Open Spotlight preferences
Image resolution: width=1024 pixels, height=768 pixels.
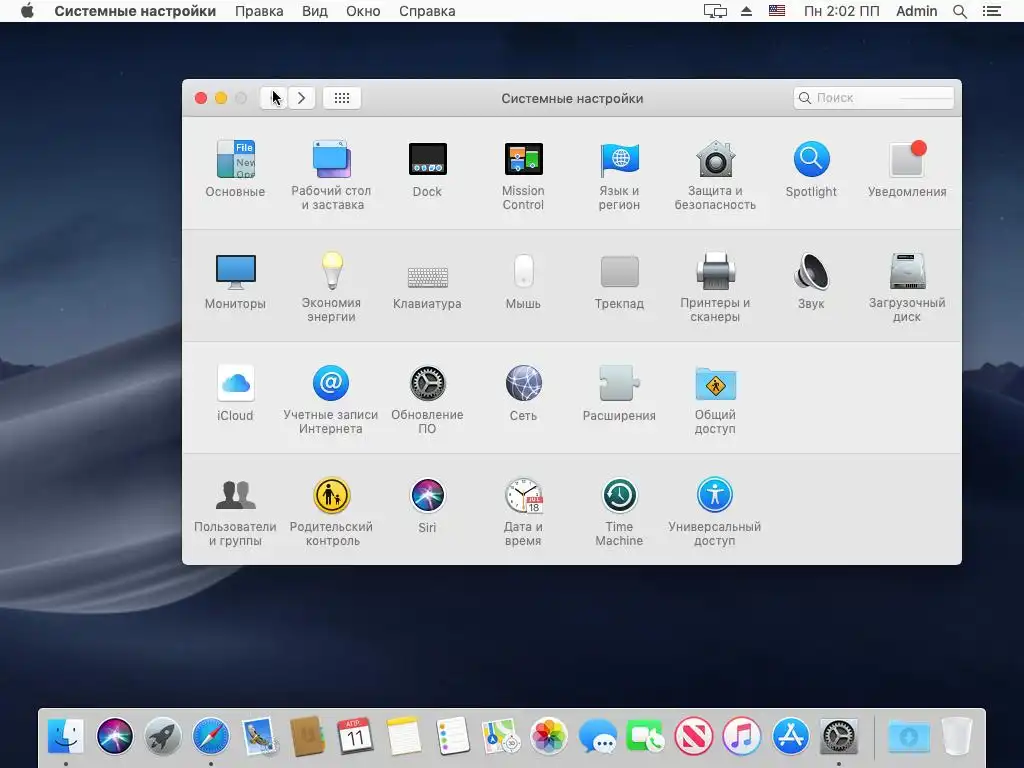(x=811, y=168)
